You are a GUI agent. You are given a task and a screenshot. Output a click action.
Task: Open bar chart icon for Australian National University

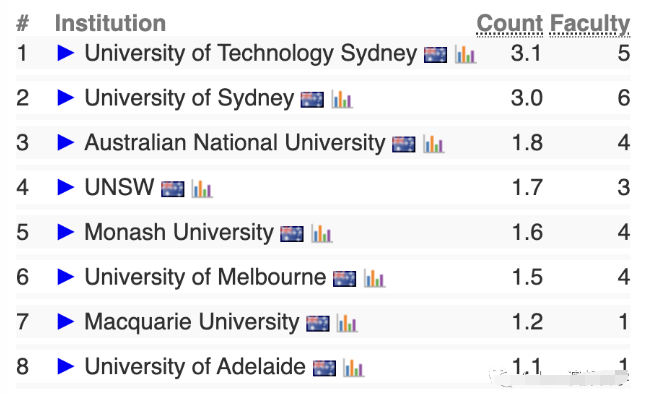434,144
